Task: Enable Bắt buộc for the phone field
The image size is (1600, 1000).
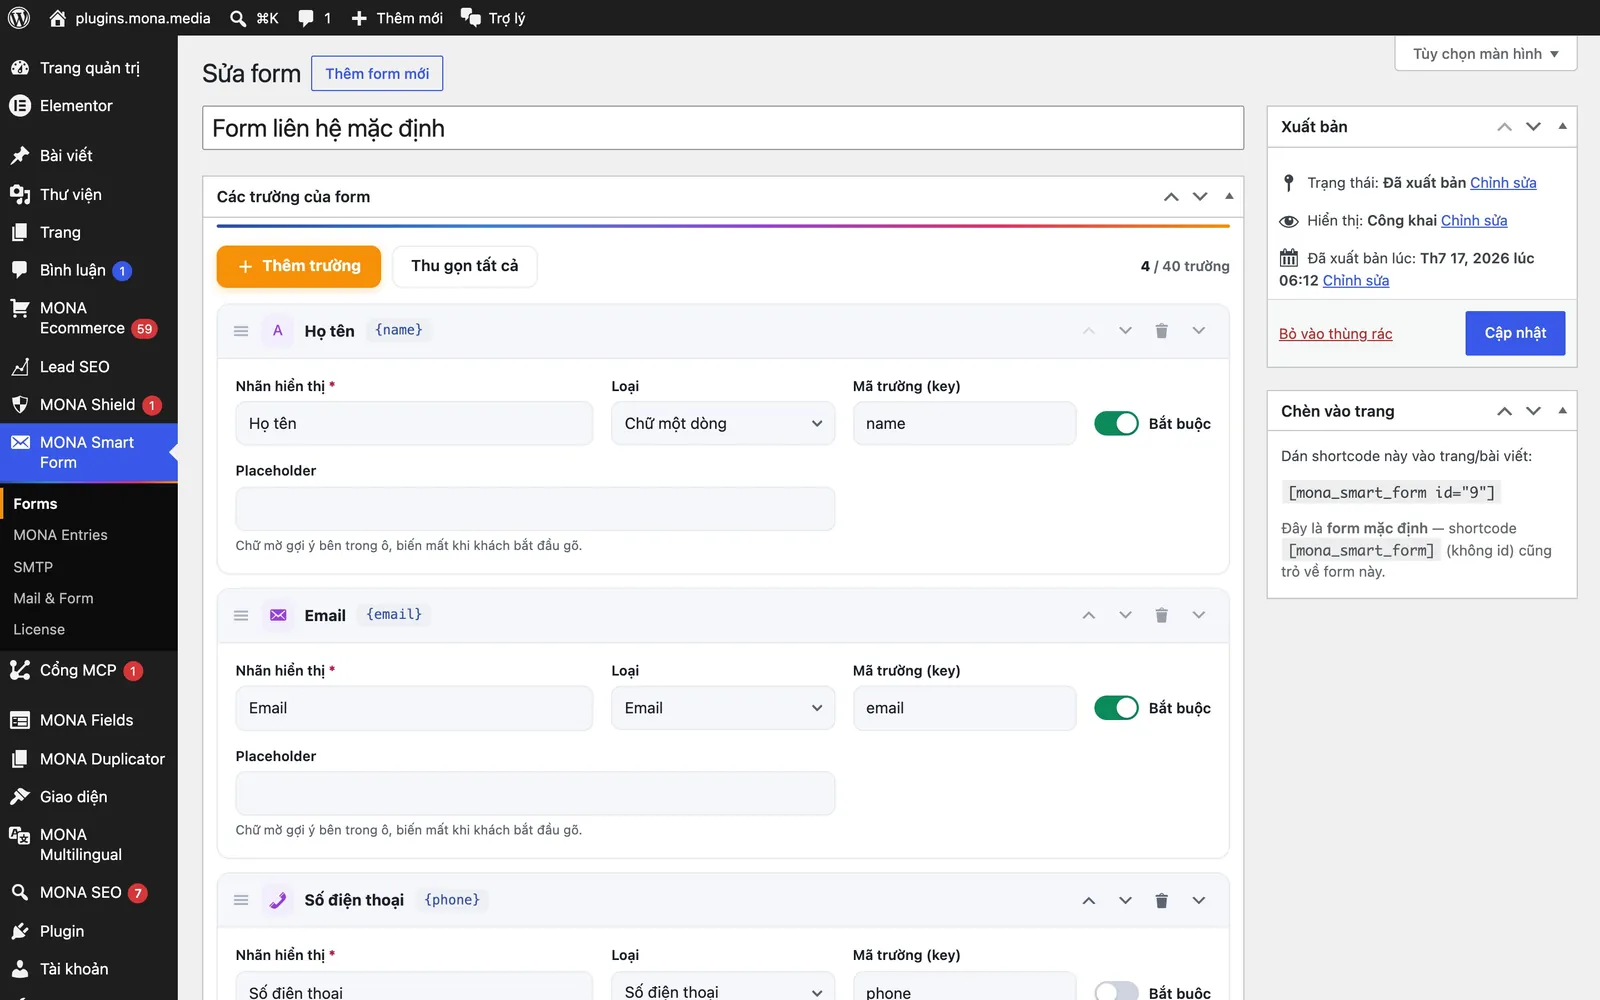Action: [1116, 992]
